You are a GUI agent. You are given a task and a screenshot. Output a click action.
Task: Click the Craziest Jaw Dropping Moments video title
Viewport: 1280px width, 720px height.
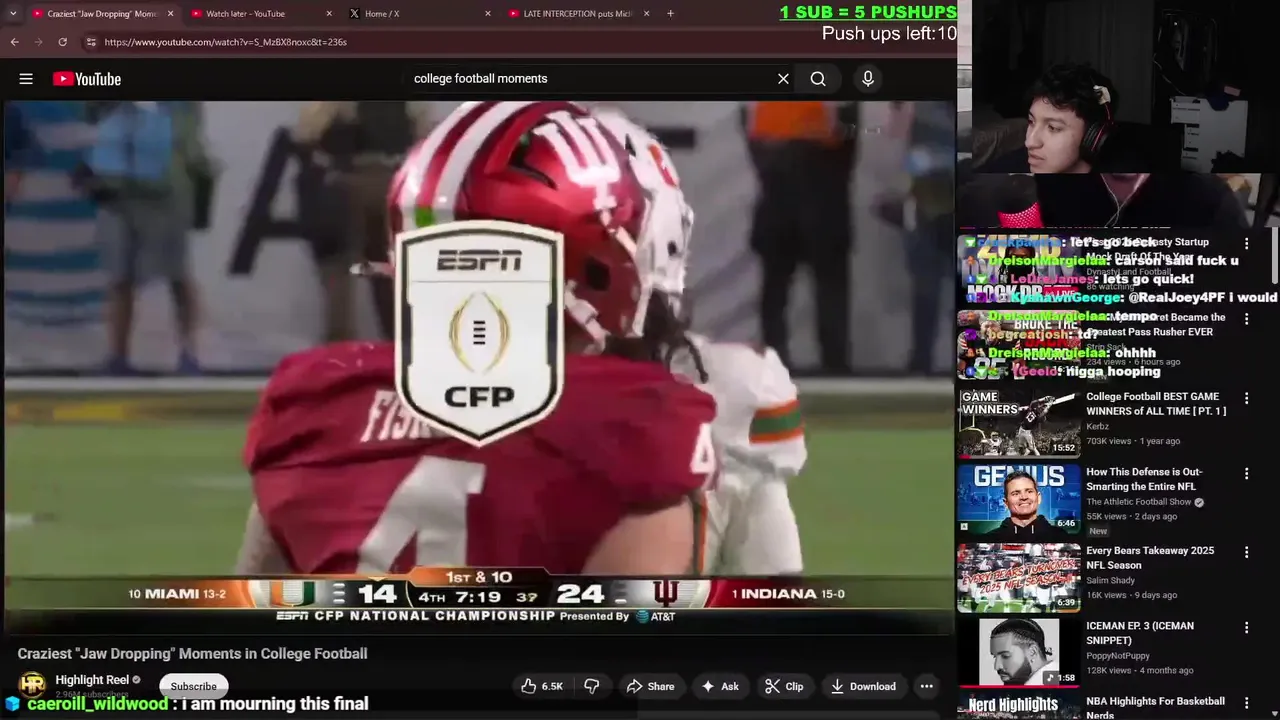point(192,653)
